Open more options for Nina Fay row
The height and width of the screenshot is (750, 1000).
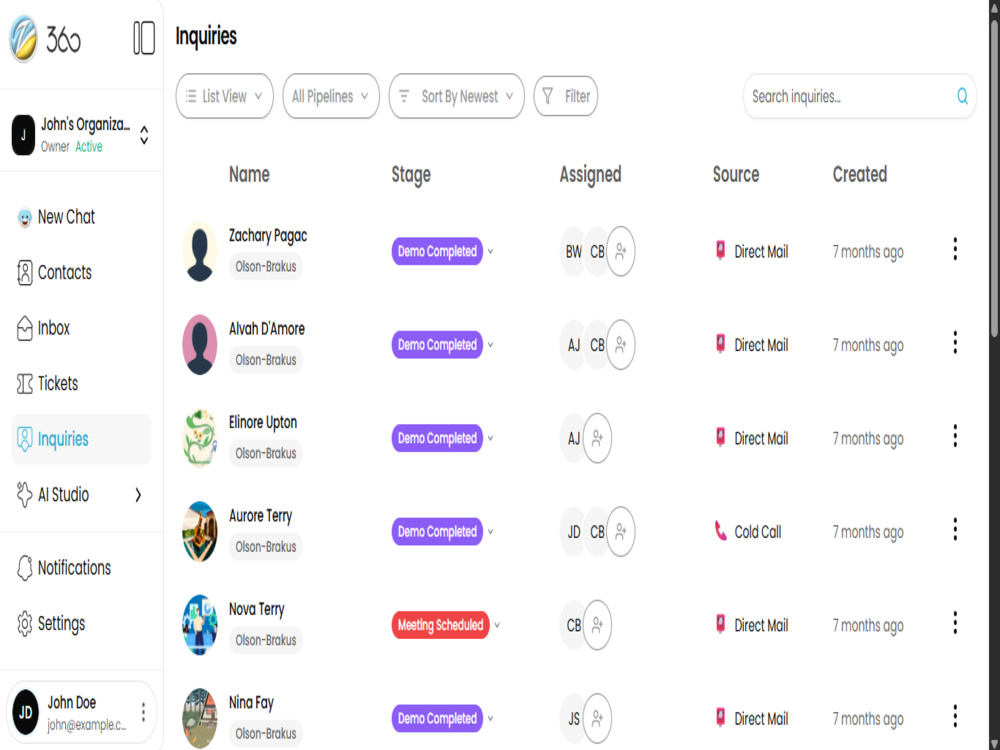coord(955,717)
